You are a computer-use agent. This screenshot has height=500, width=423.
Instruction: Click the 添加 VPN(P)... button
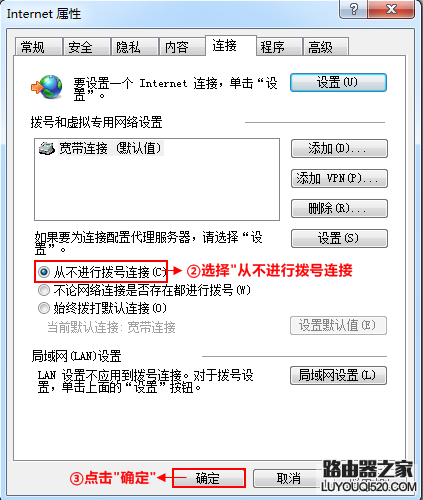tap(339, 179)
